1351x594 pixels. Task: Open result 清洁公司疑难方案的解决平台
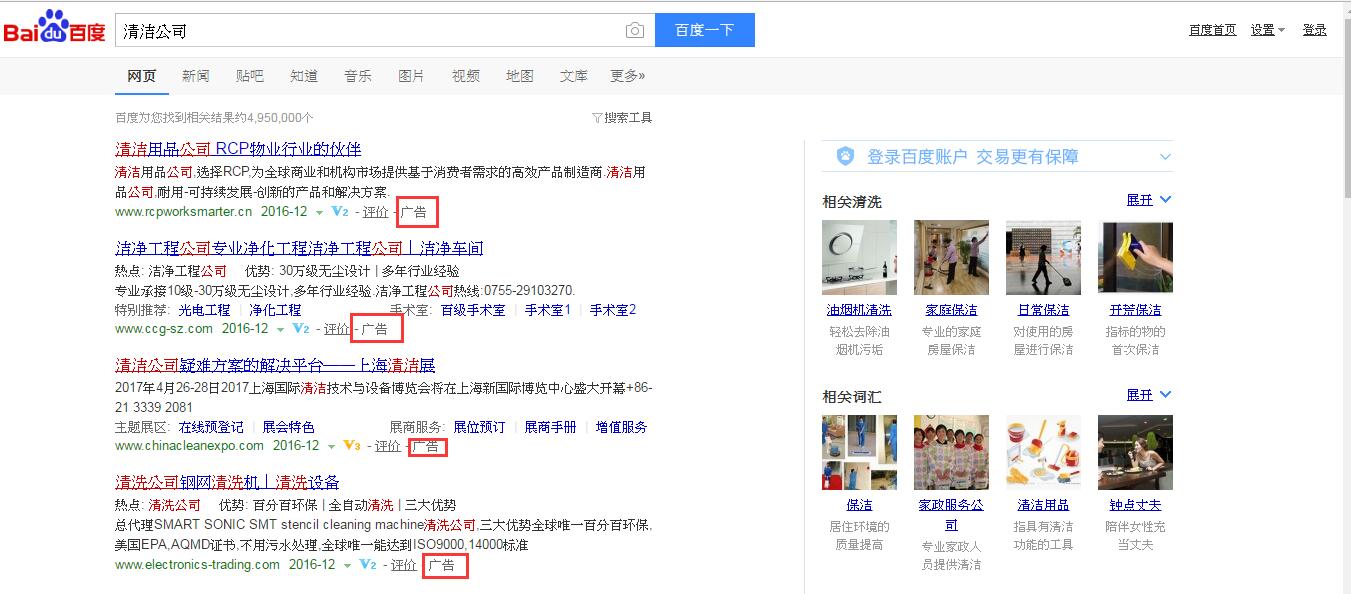pos(275,365)
